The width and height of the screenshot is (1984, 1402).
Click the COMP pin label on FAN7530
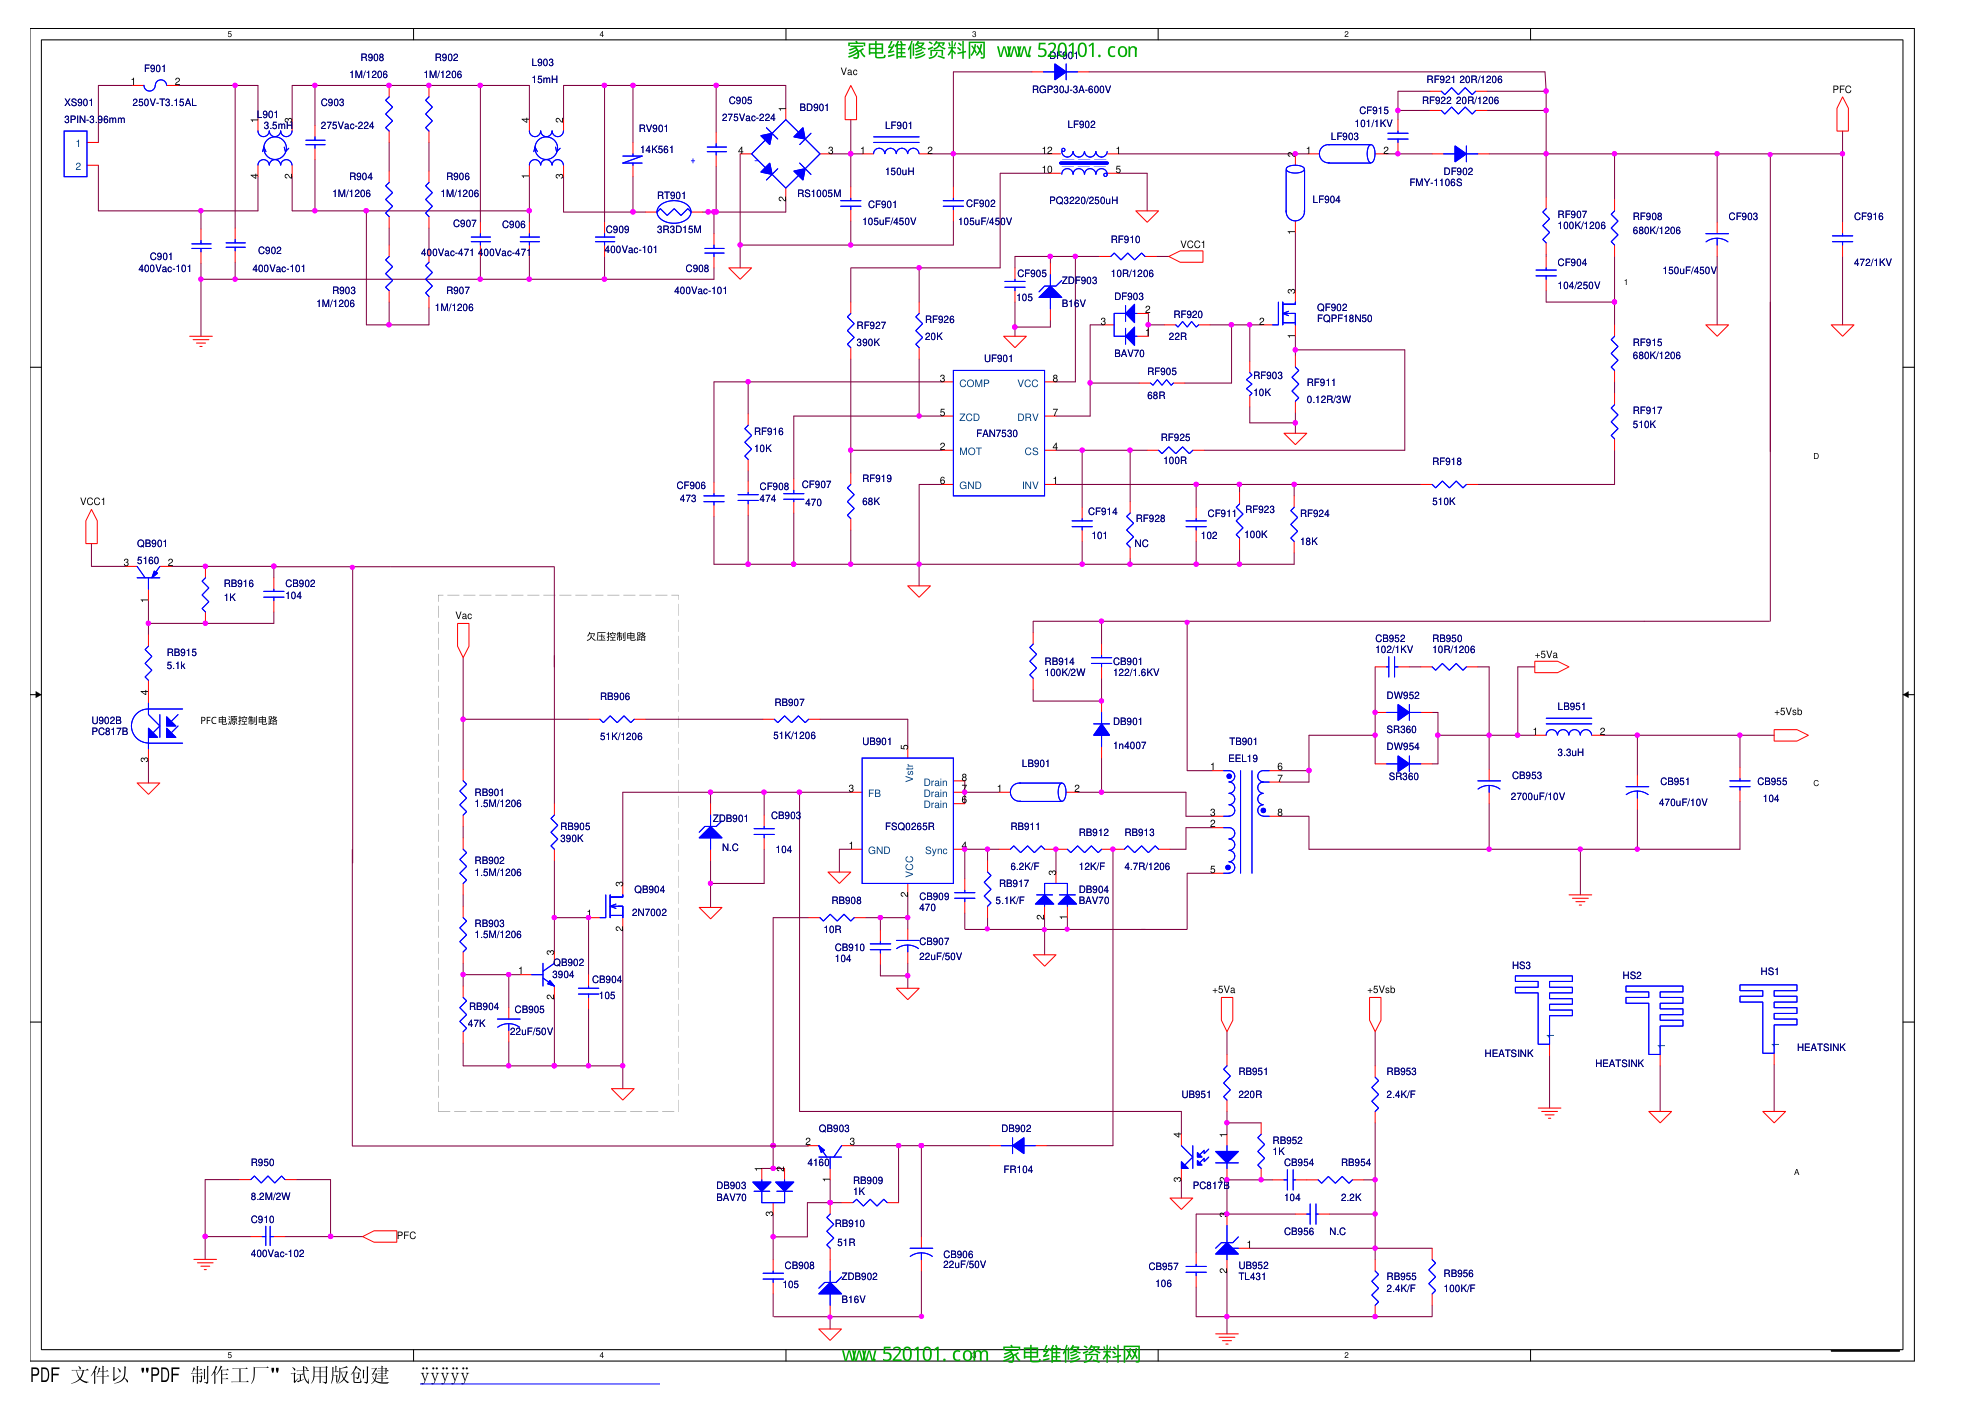pyautogui.click(x=974, y=384)
